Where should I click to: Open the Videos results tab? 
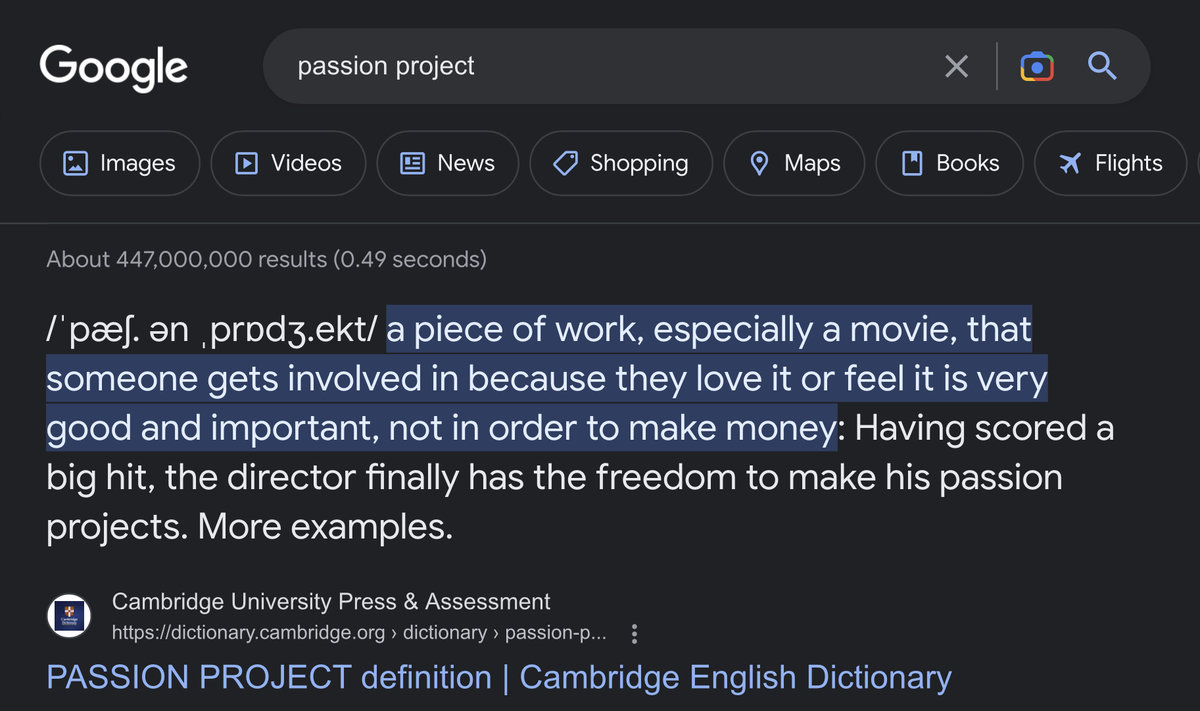point(288,163)
